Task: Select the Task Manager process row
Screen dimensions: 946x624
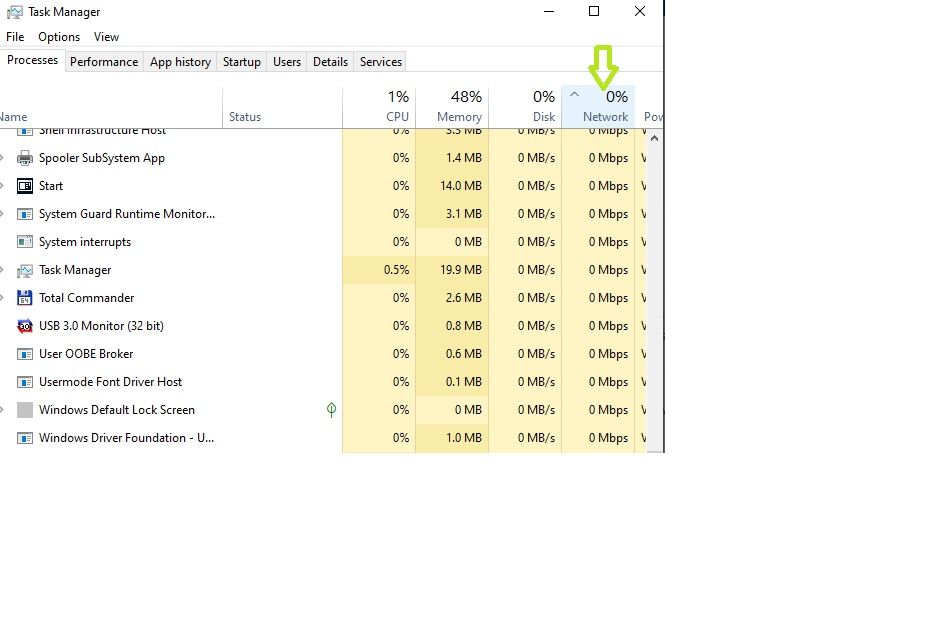Action: pos(323,270)
